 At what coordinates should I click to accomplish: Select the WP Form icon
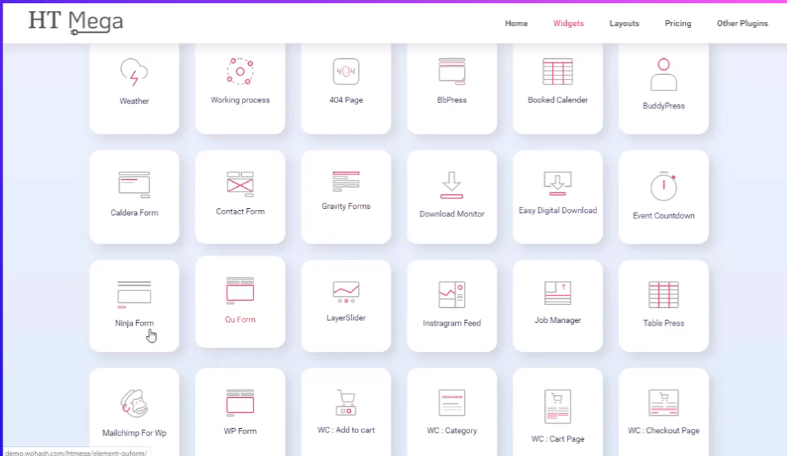(240, 403)
